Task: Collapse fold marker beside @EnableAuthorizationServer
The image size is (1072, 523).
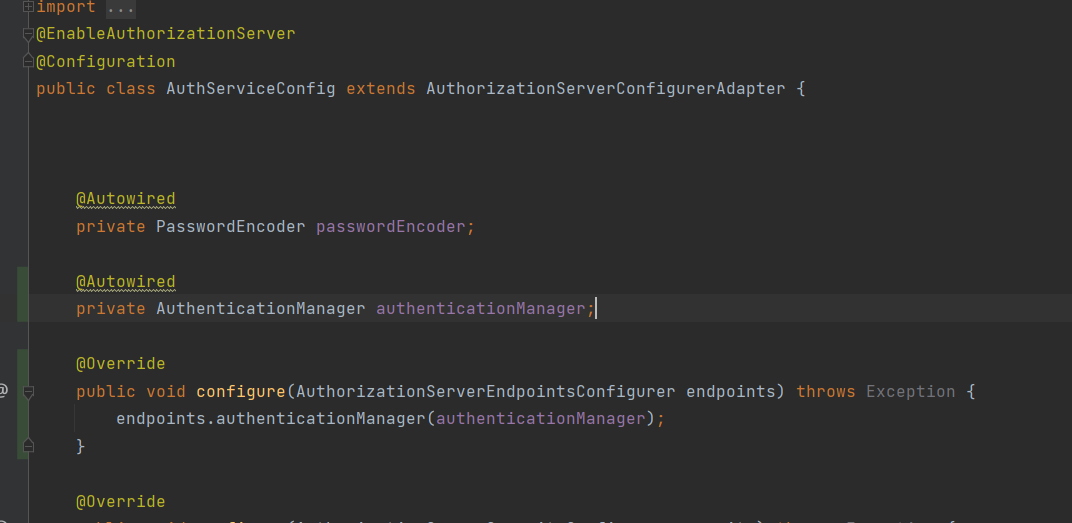Action: pos(28,34)
